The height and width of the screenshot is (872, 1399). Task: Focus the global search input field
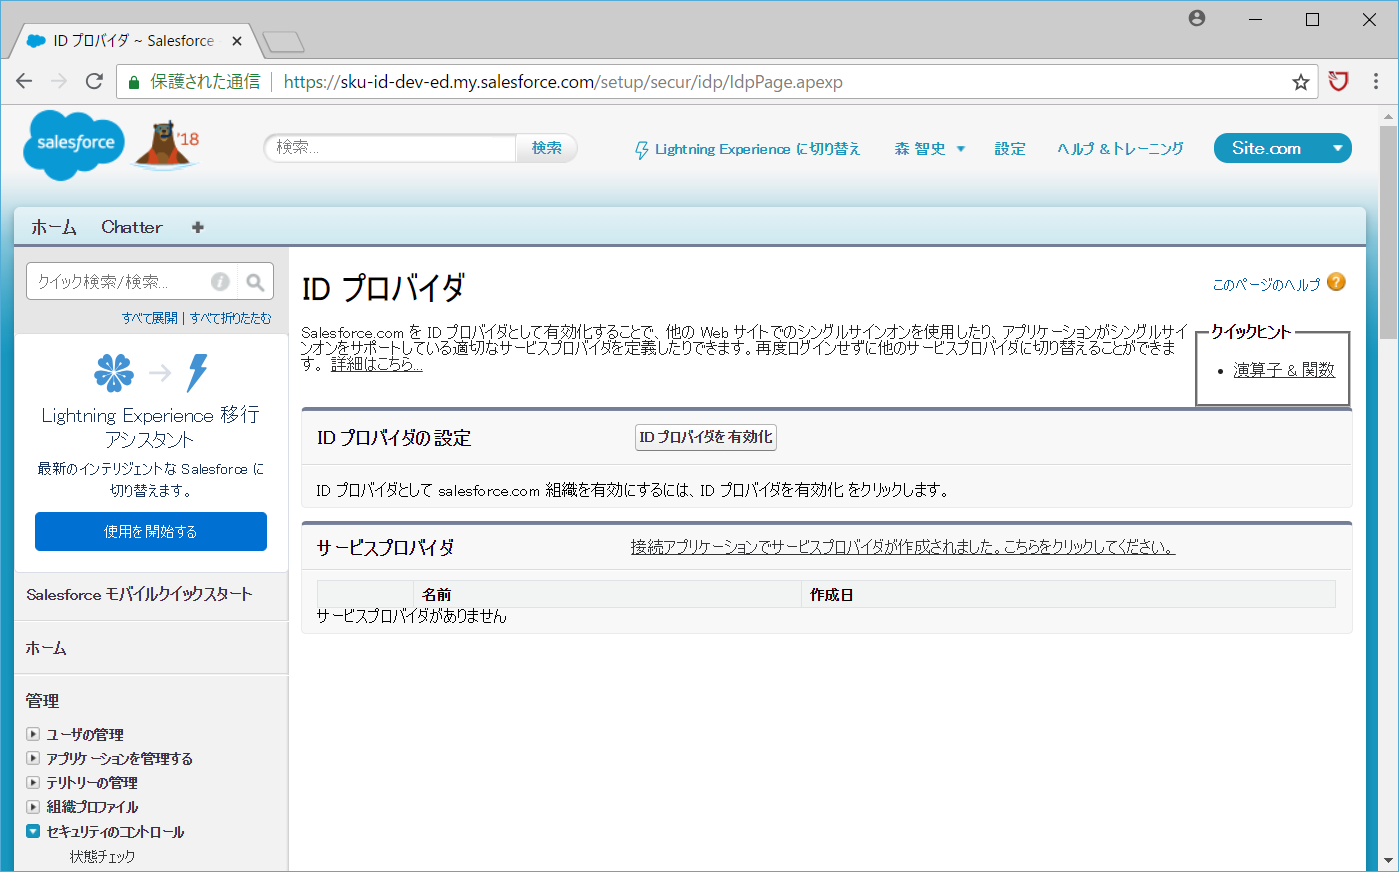tap(390, 148)
